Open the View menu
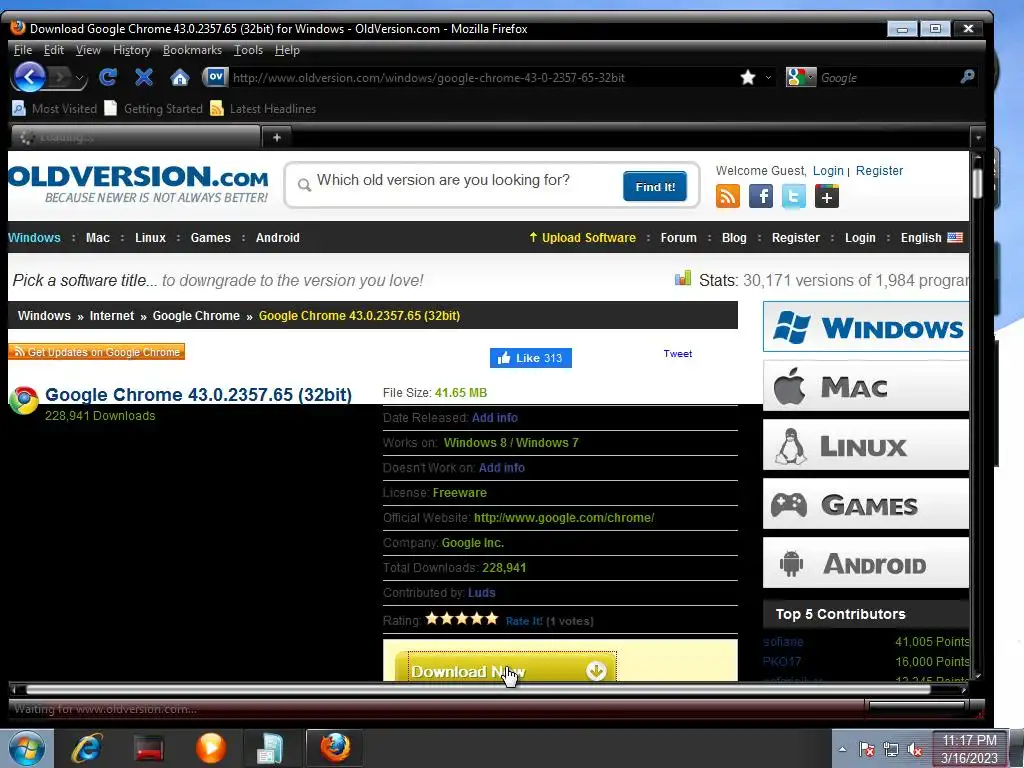This screenshot has height=768, width=1024. [88, 50]
